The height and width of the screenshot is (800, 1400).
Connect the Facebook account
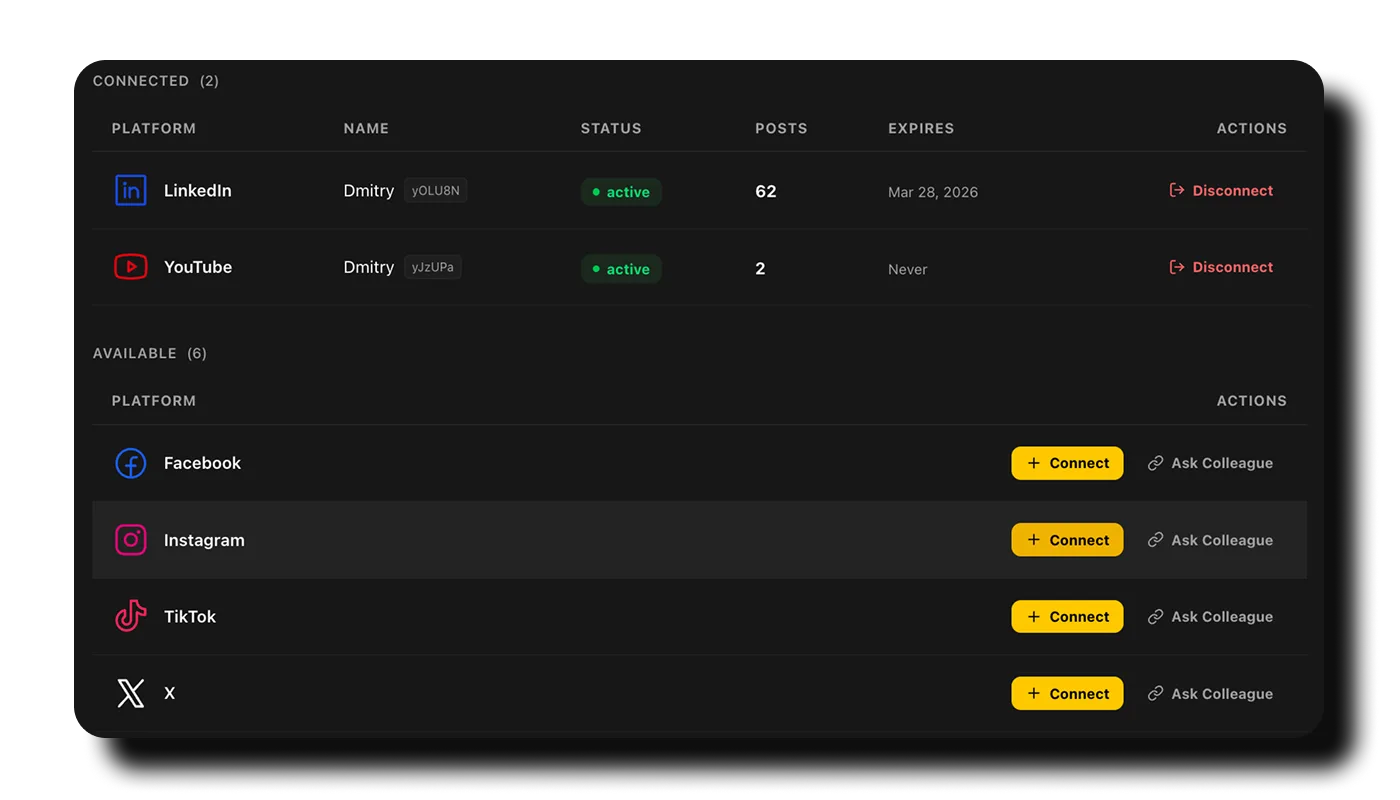coord(1067,463)
